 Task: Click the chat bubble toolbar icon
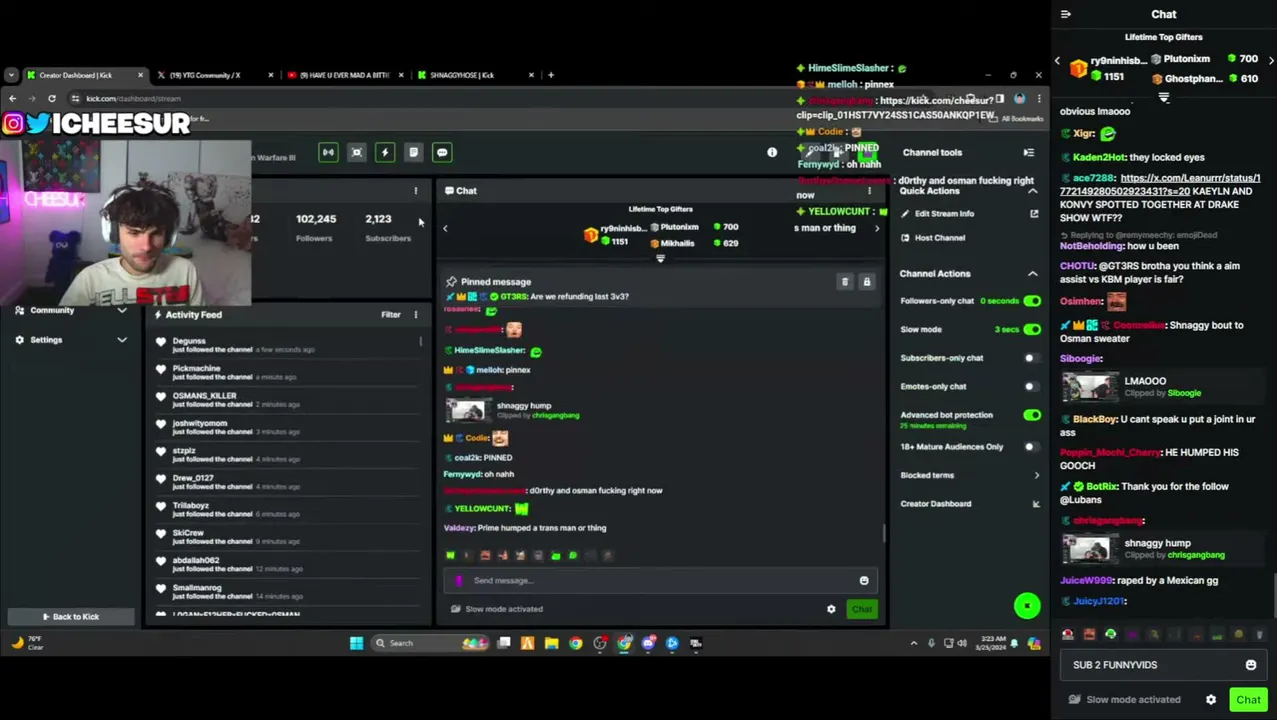tap(442, 152)
